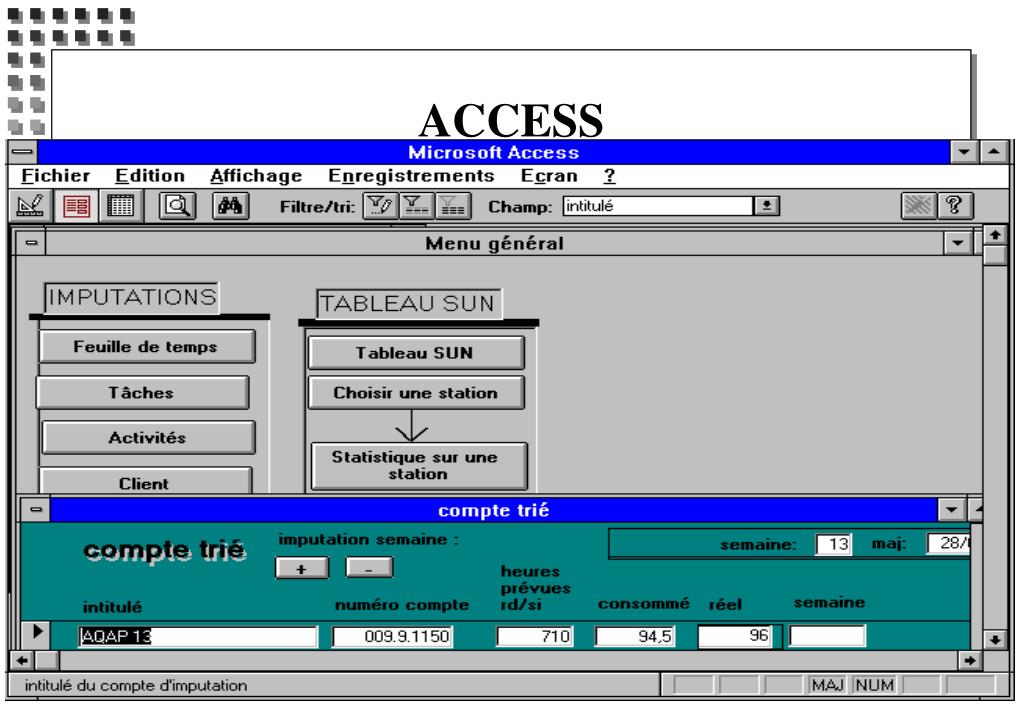Image resolution: width=1023 pixels, height=708 pixels.
Task: Minimize the Menu général window
Action: pyautogui.click(x=957, y=243)
